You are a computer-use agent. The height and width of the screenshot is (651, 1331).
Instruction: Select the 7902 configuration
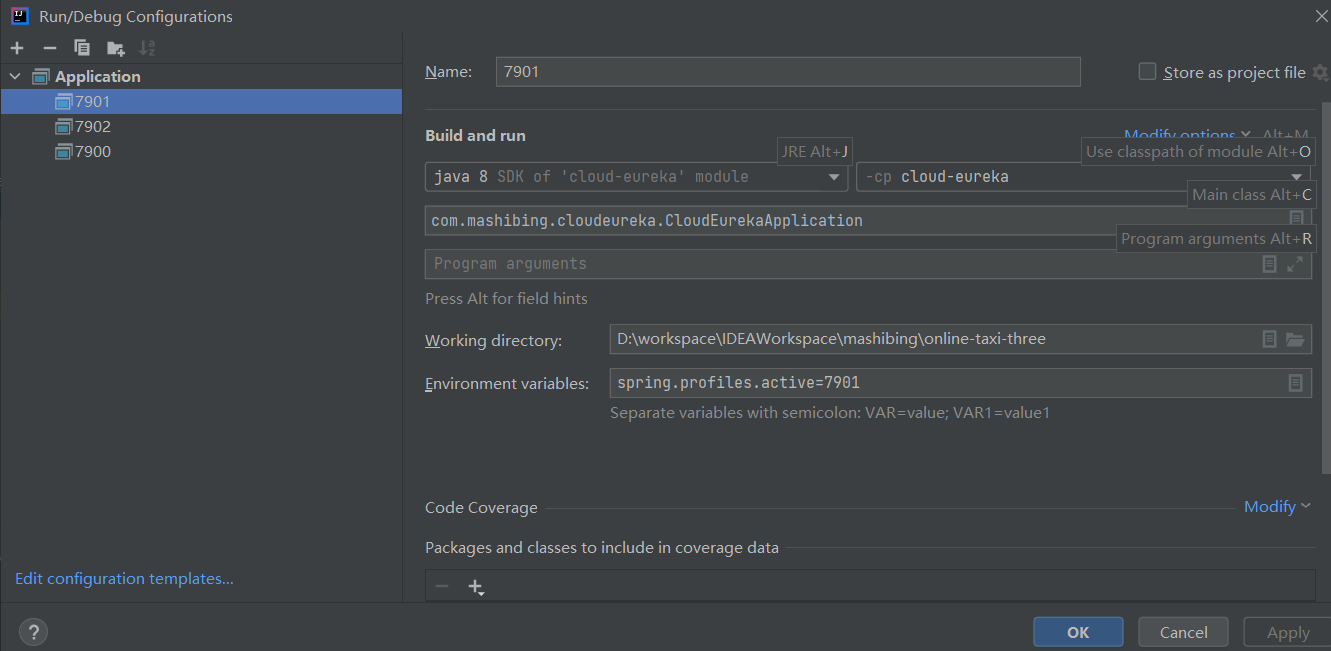[x=93, y=127]
